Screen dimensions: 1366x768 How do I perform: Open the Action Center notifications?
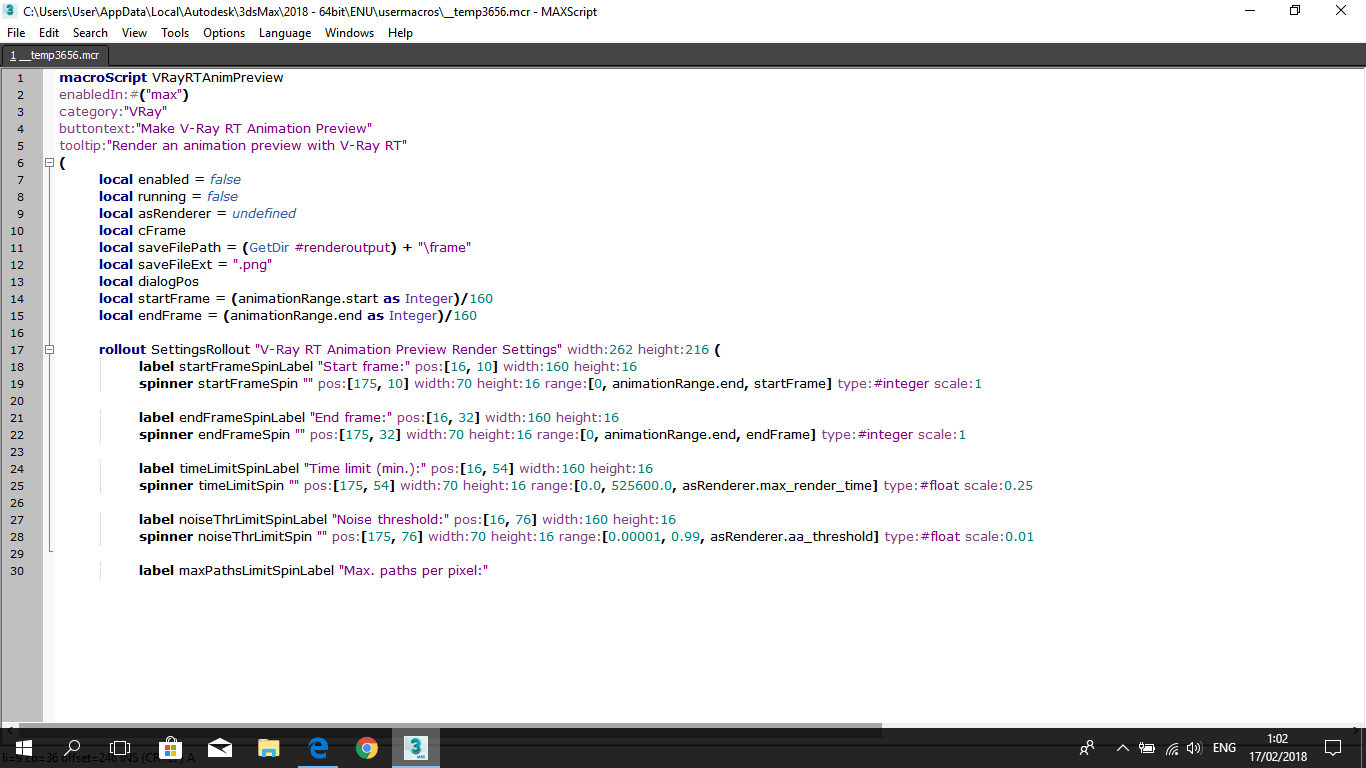(1333, 748)
